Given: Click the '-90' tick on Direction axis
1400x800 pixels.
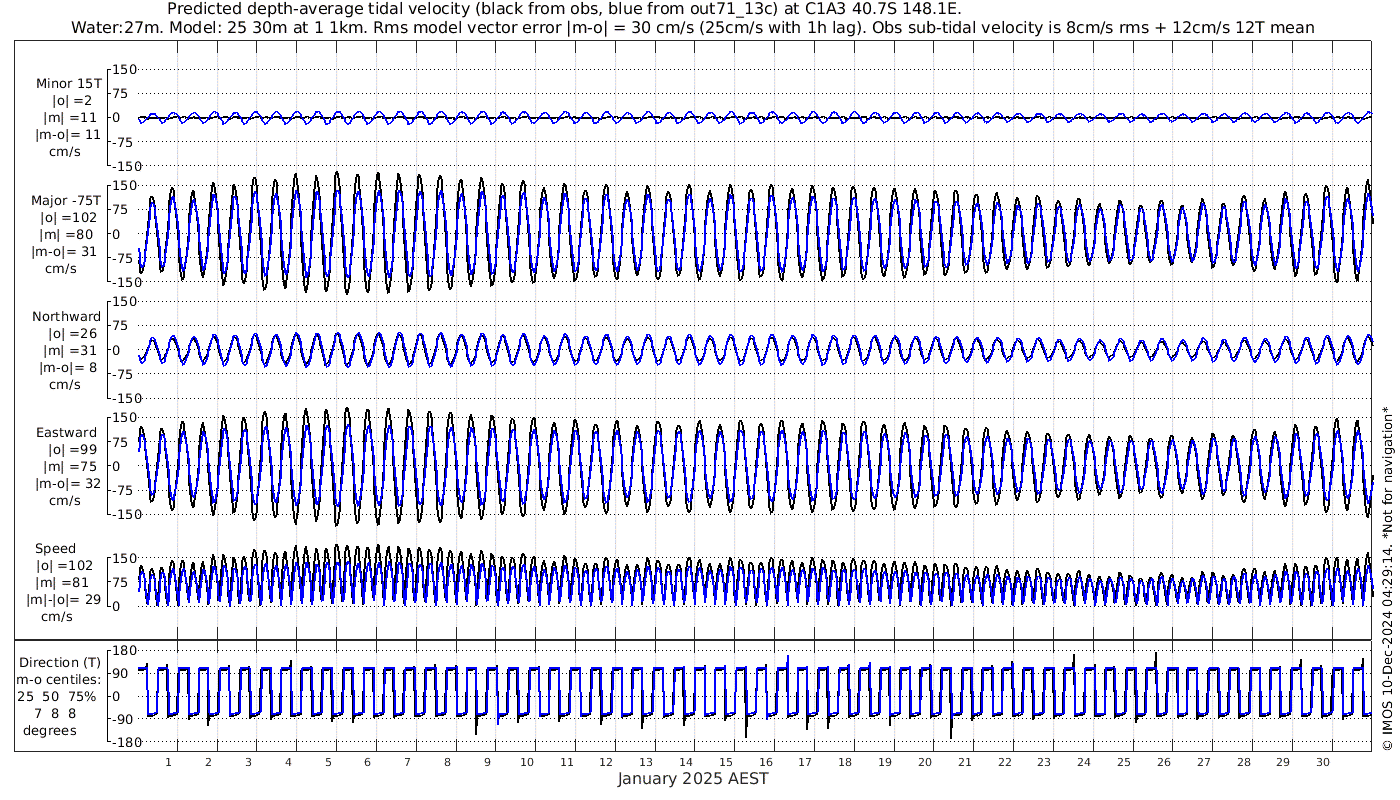Looking at the screenshot, I should (123, 720).
